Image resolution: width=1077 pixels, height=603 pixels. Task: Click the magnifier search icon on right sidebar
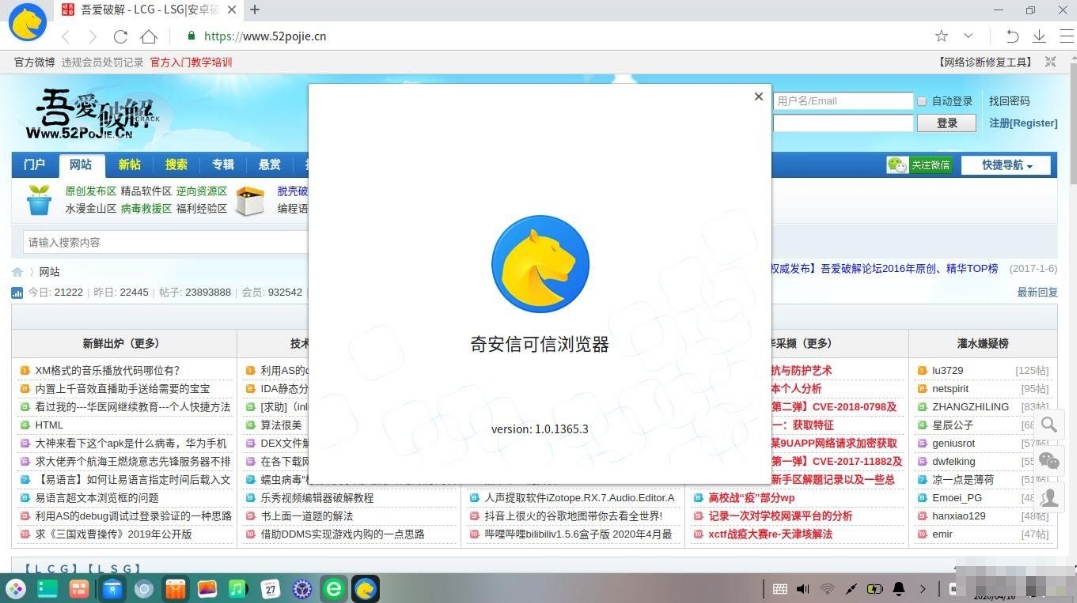(x=1049, y=426)
